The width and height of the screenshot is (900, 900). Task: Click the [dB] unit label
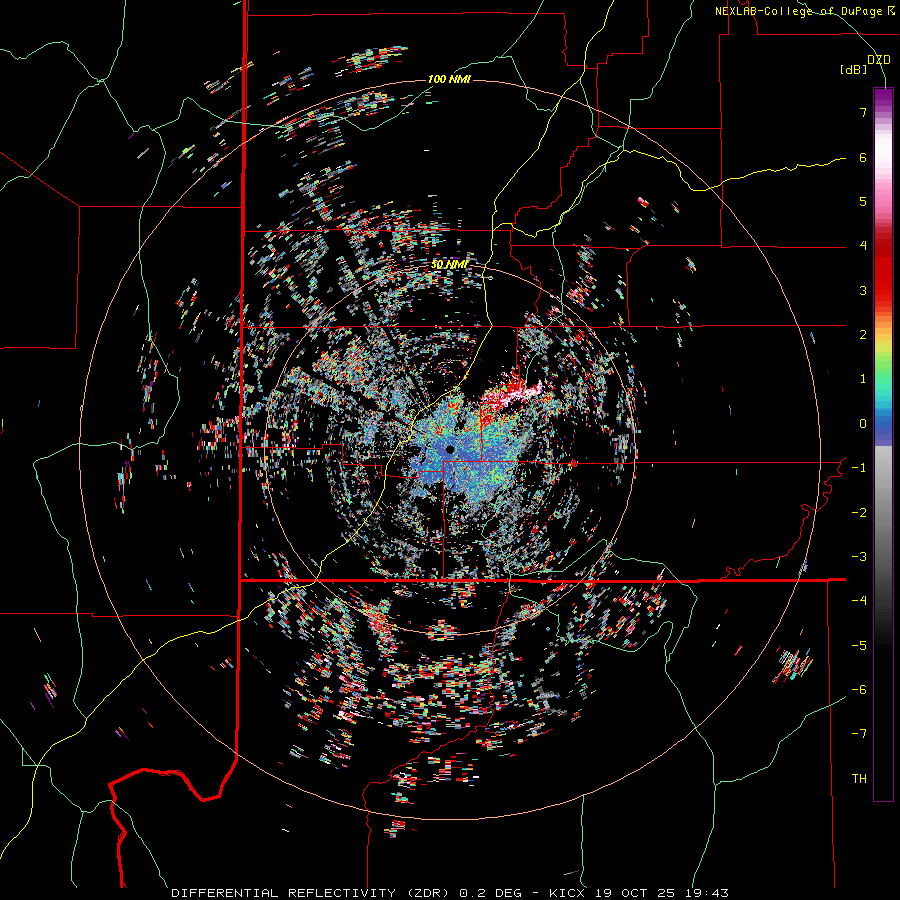[854, 70]
